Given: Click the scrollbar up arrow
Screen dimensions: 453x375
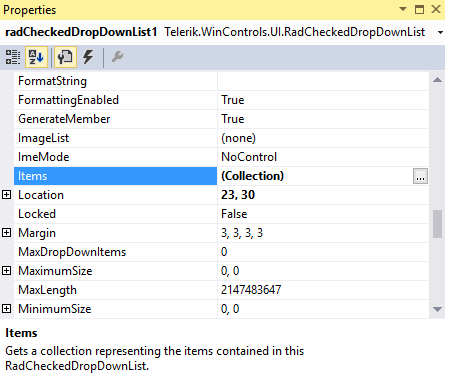Looking at the screenshot, I should pyautogui.click(x=437, y=80).
